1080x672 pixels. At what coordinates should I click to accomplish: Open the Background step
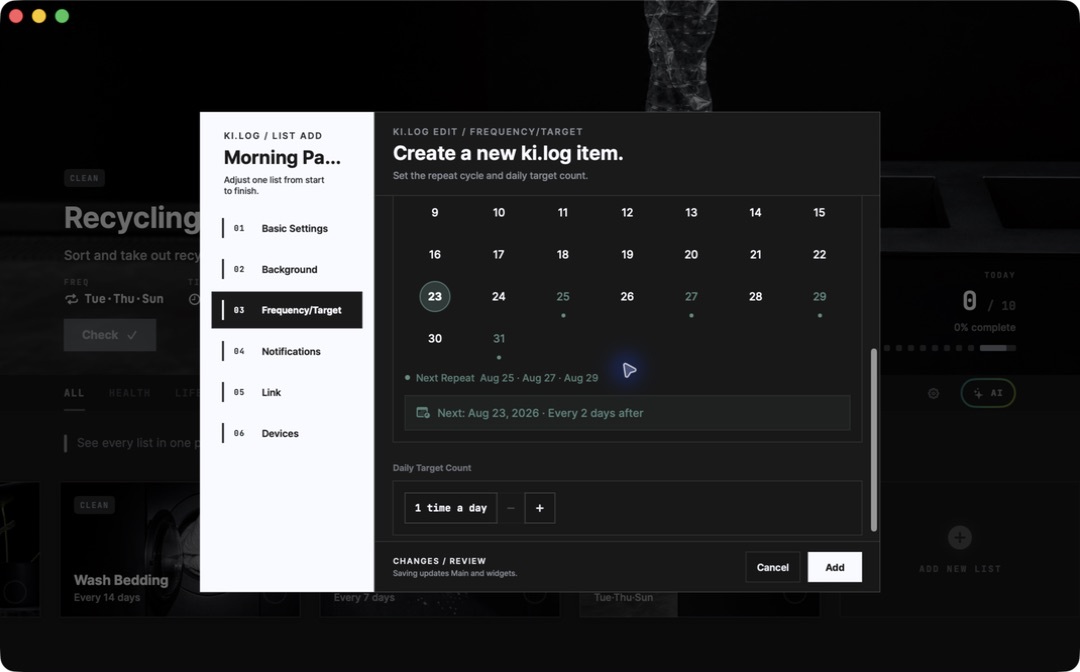287,269
